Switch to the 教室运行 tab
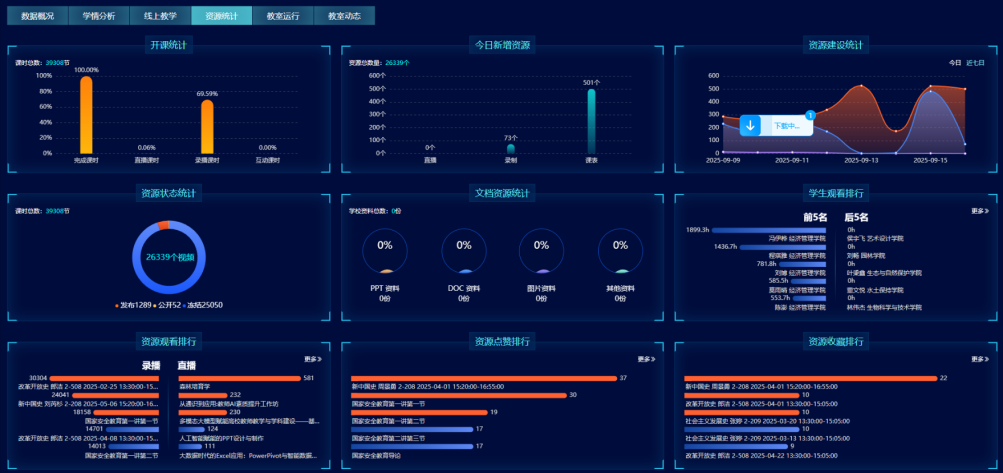This screenshot has width=1003, height=473. 283,16
